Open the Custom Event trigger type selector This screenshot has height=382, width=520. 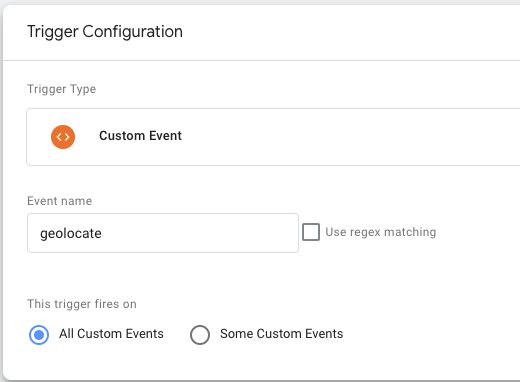click(273, 137)
